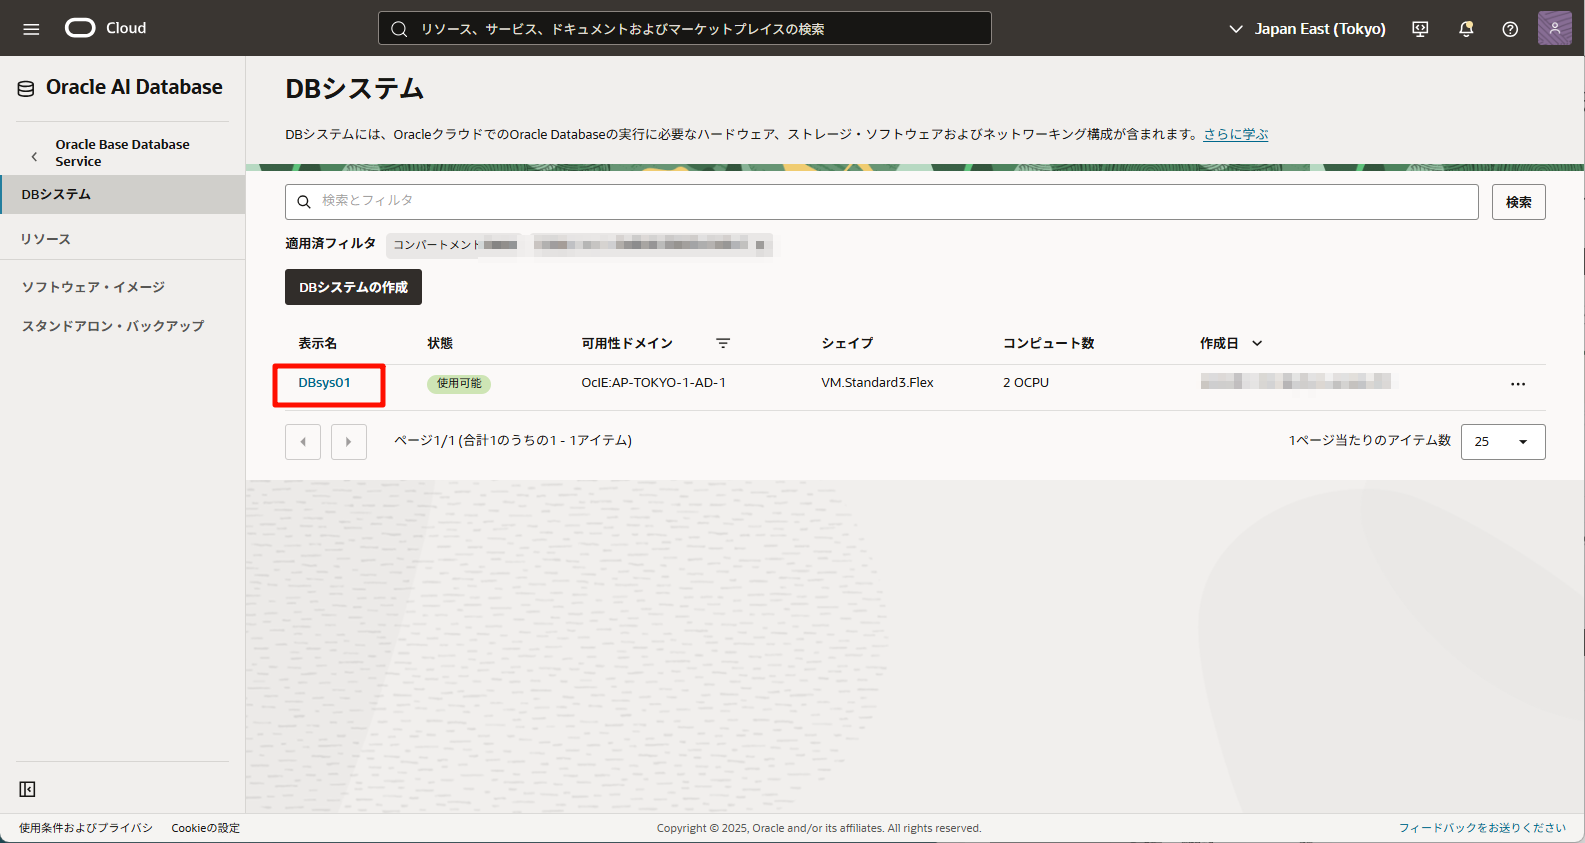
Task: Open Oracle Base Database Service parent menu
Action: tap(122, 153)
